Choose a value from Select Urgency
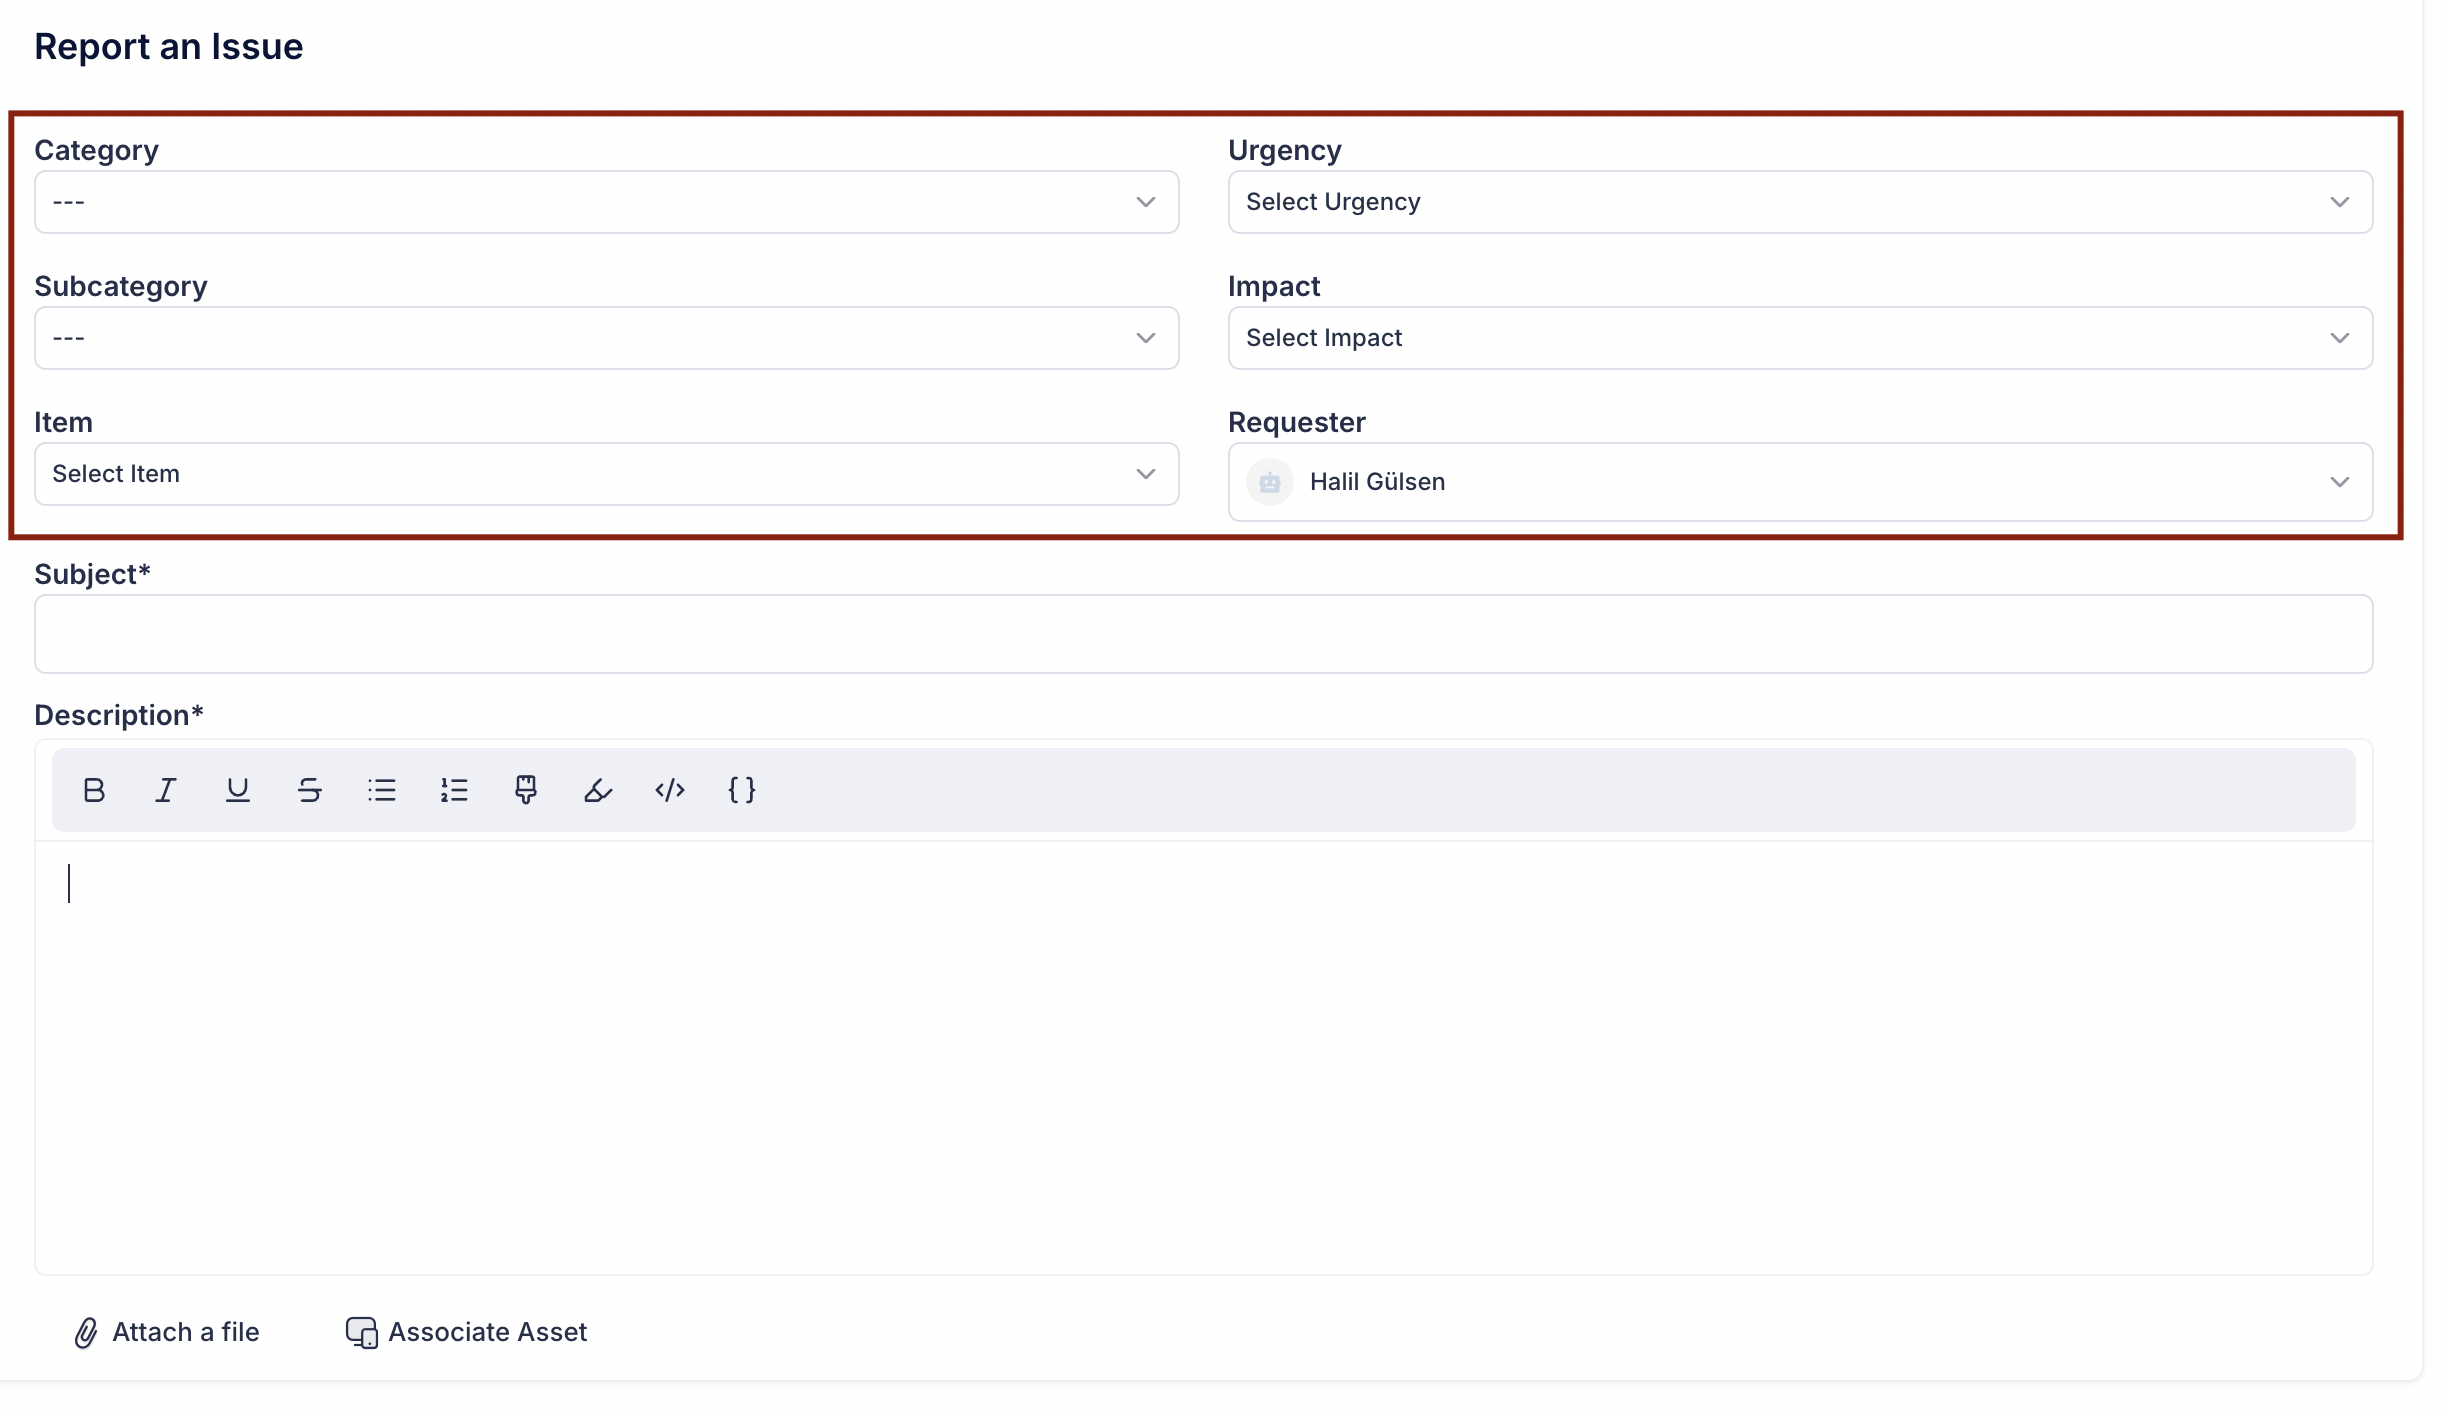Image resolution: width=2444 pixels, height=1410 pixels. click(1799, 202)
